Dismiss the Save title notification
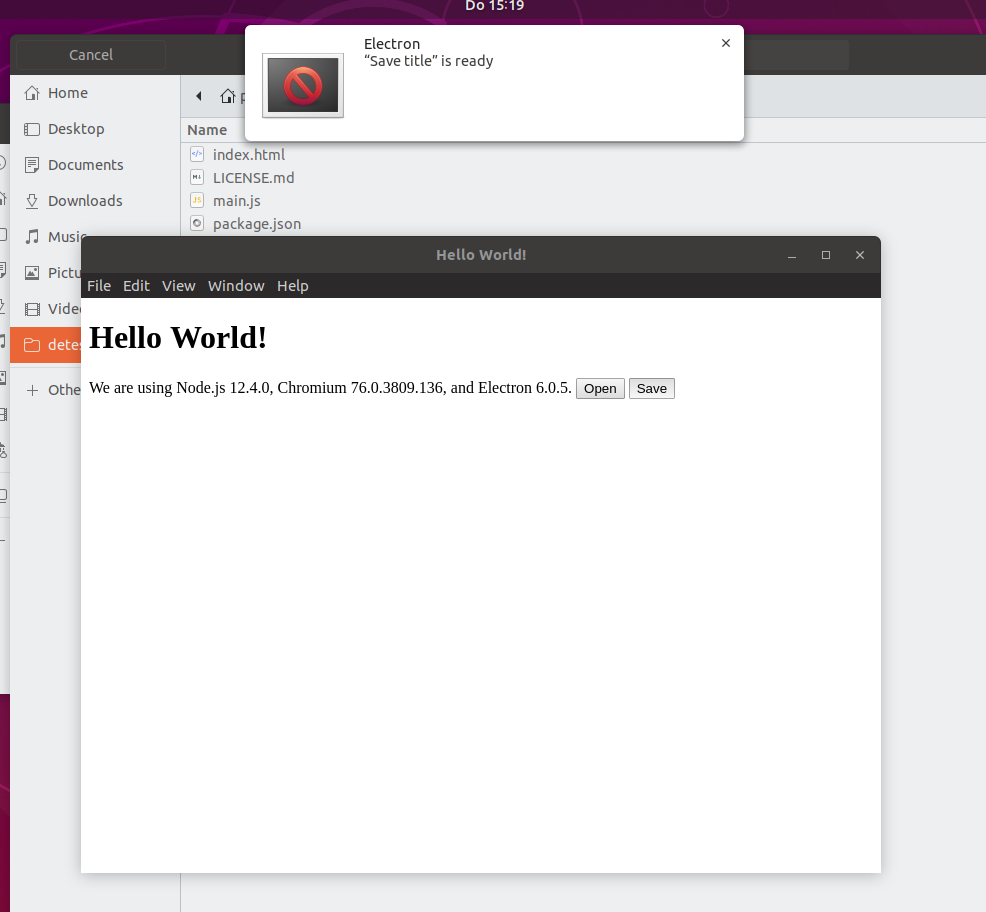This screenshot has width=986, height=912. [x=726, y=43]
